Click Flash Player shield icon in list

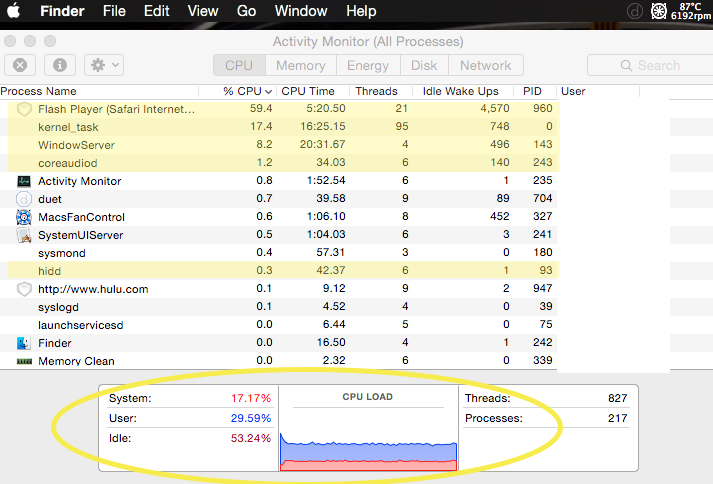point(24,109)
